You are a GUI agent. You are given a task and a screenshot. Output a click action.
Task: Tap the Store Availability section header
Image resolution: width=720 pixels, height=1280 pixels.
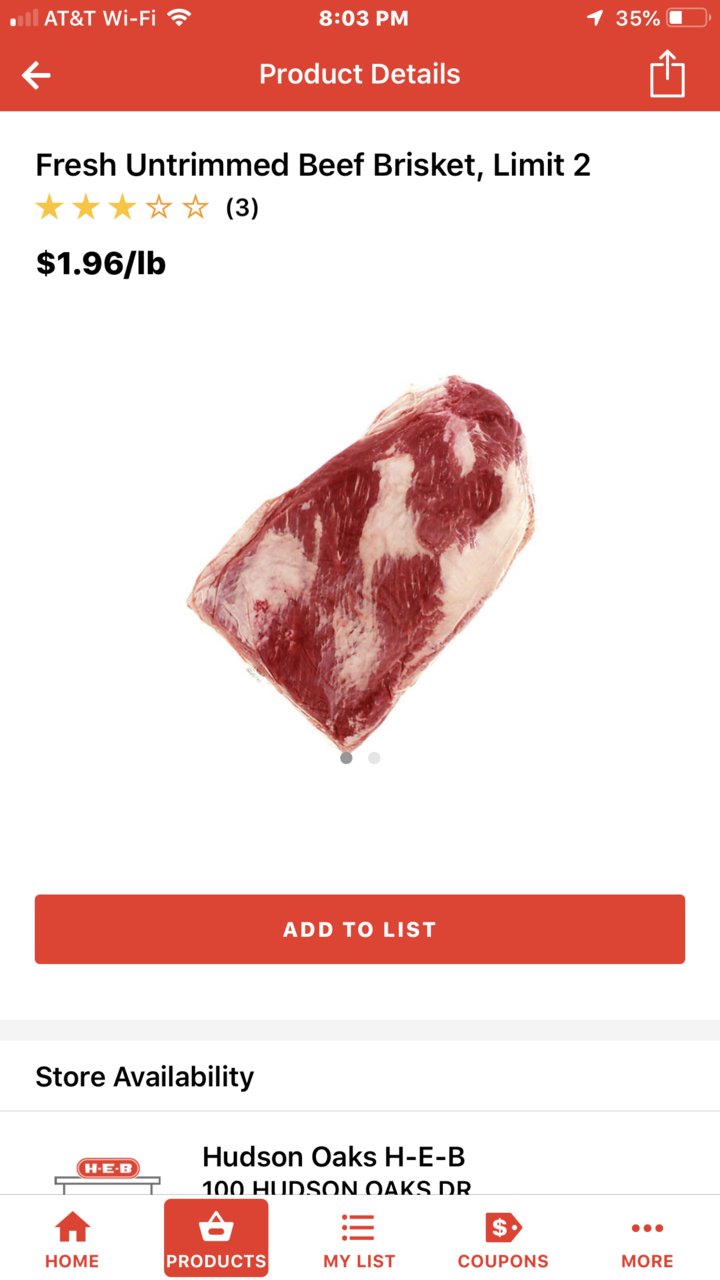coord(145,1077)
